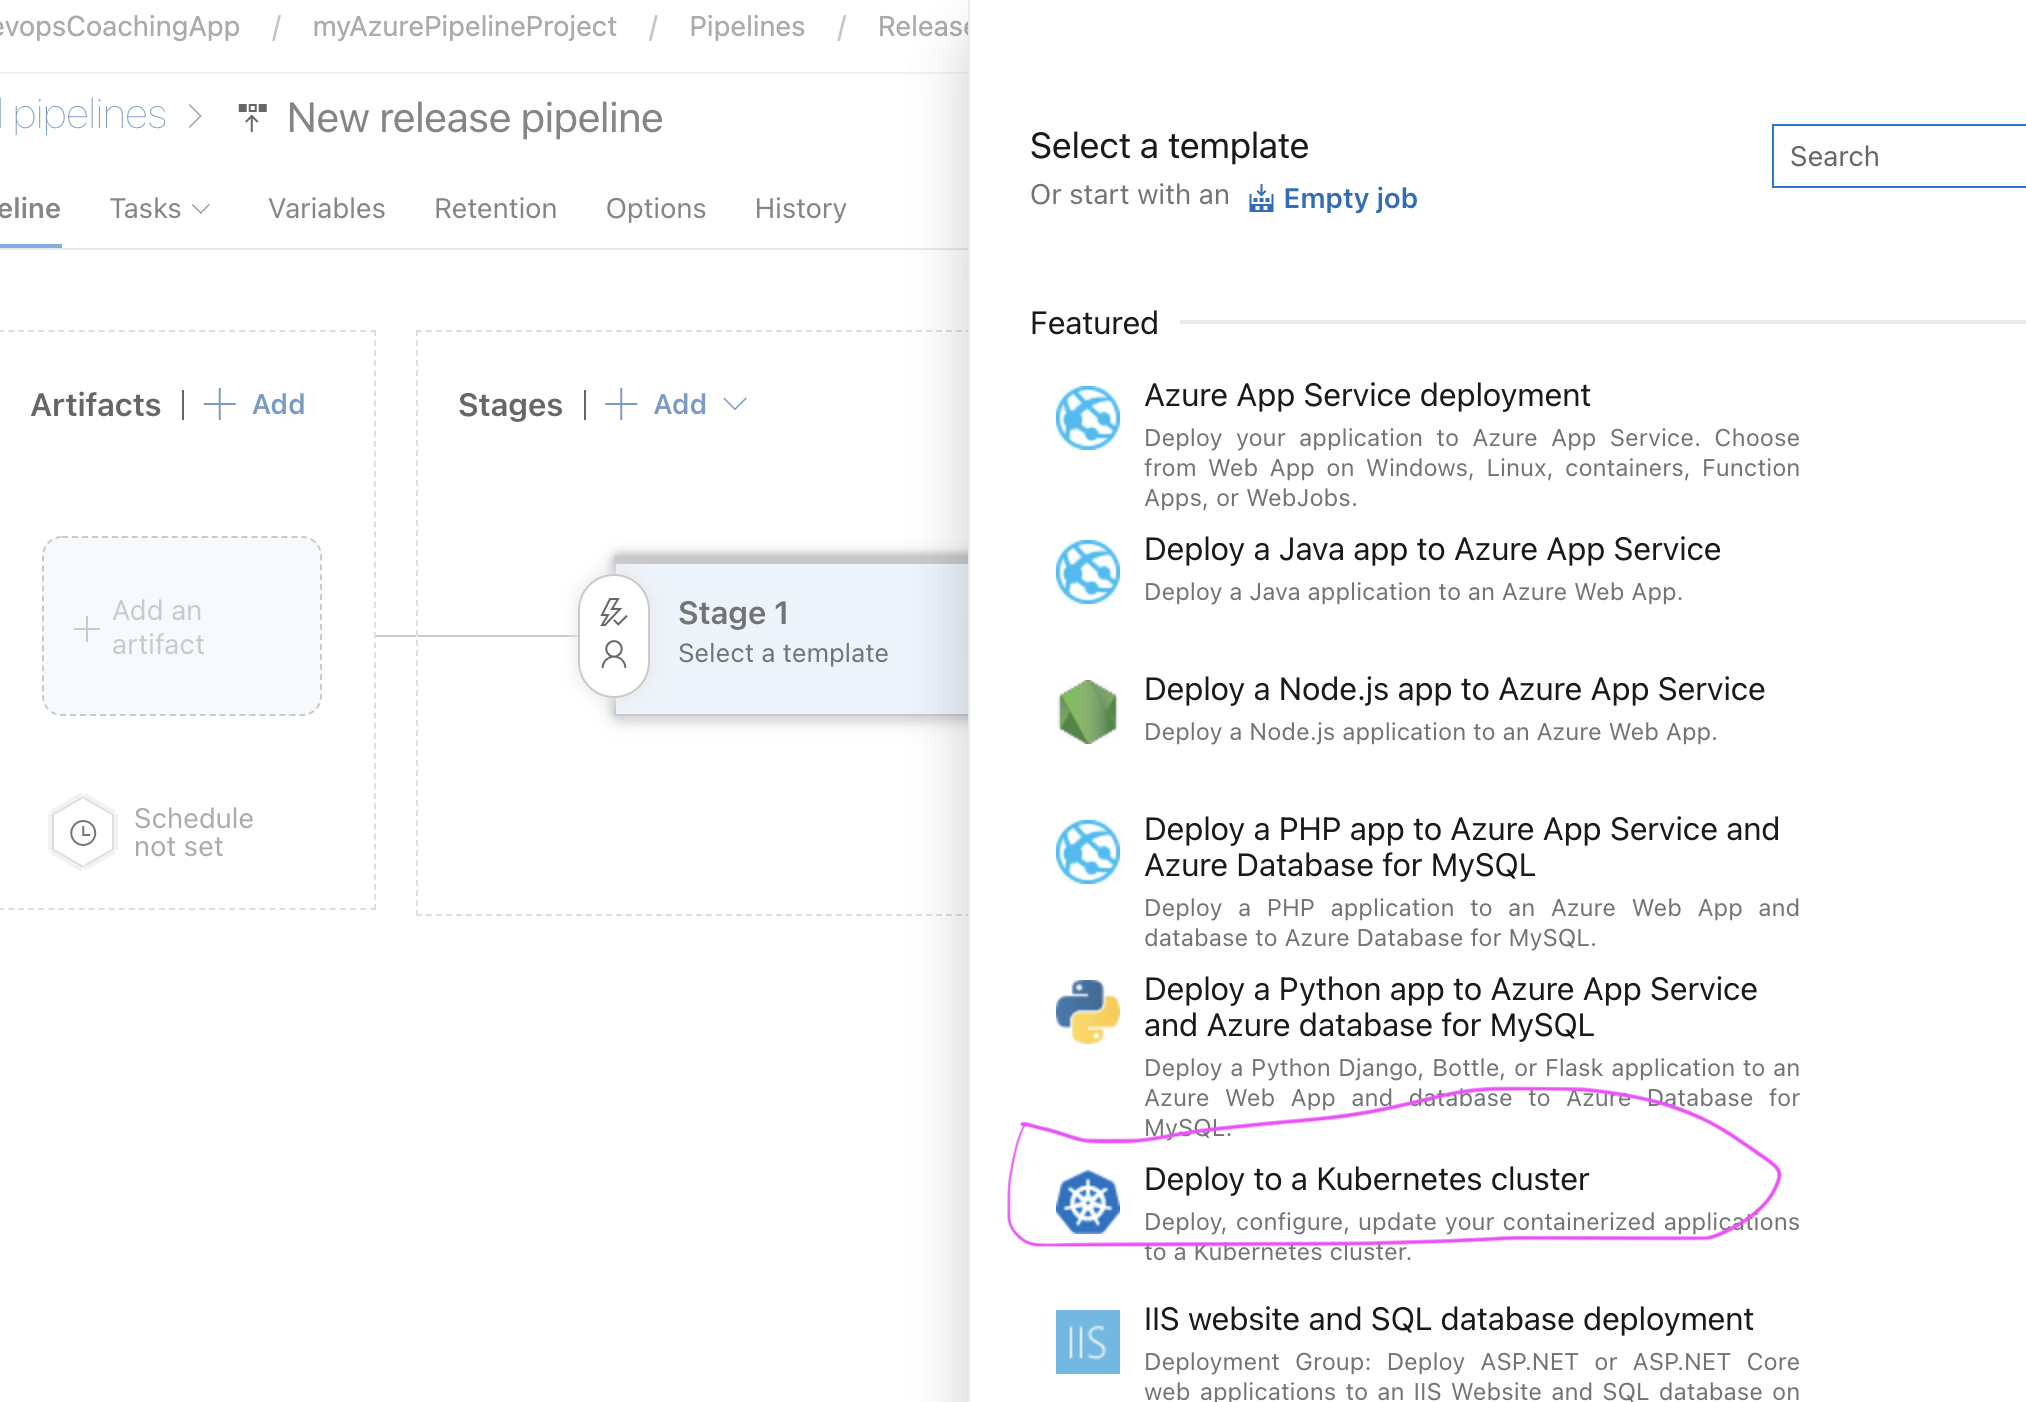Viewport: 2026px width, 1402px height.
Task: Click the Kubernetes cluster template icon
Action: 1087,1201
